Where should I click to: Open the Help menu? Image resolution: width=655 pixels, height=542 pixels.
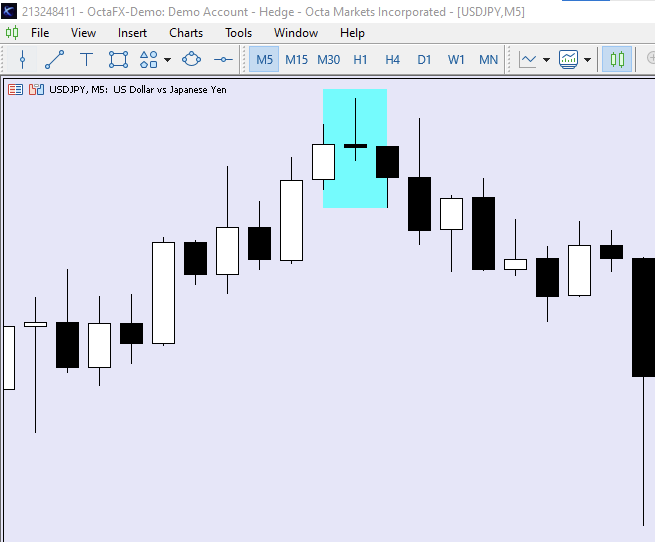(x=352, y=33)
